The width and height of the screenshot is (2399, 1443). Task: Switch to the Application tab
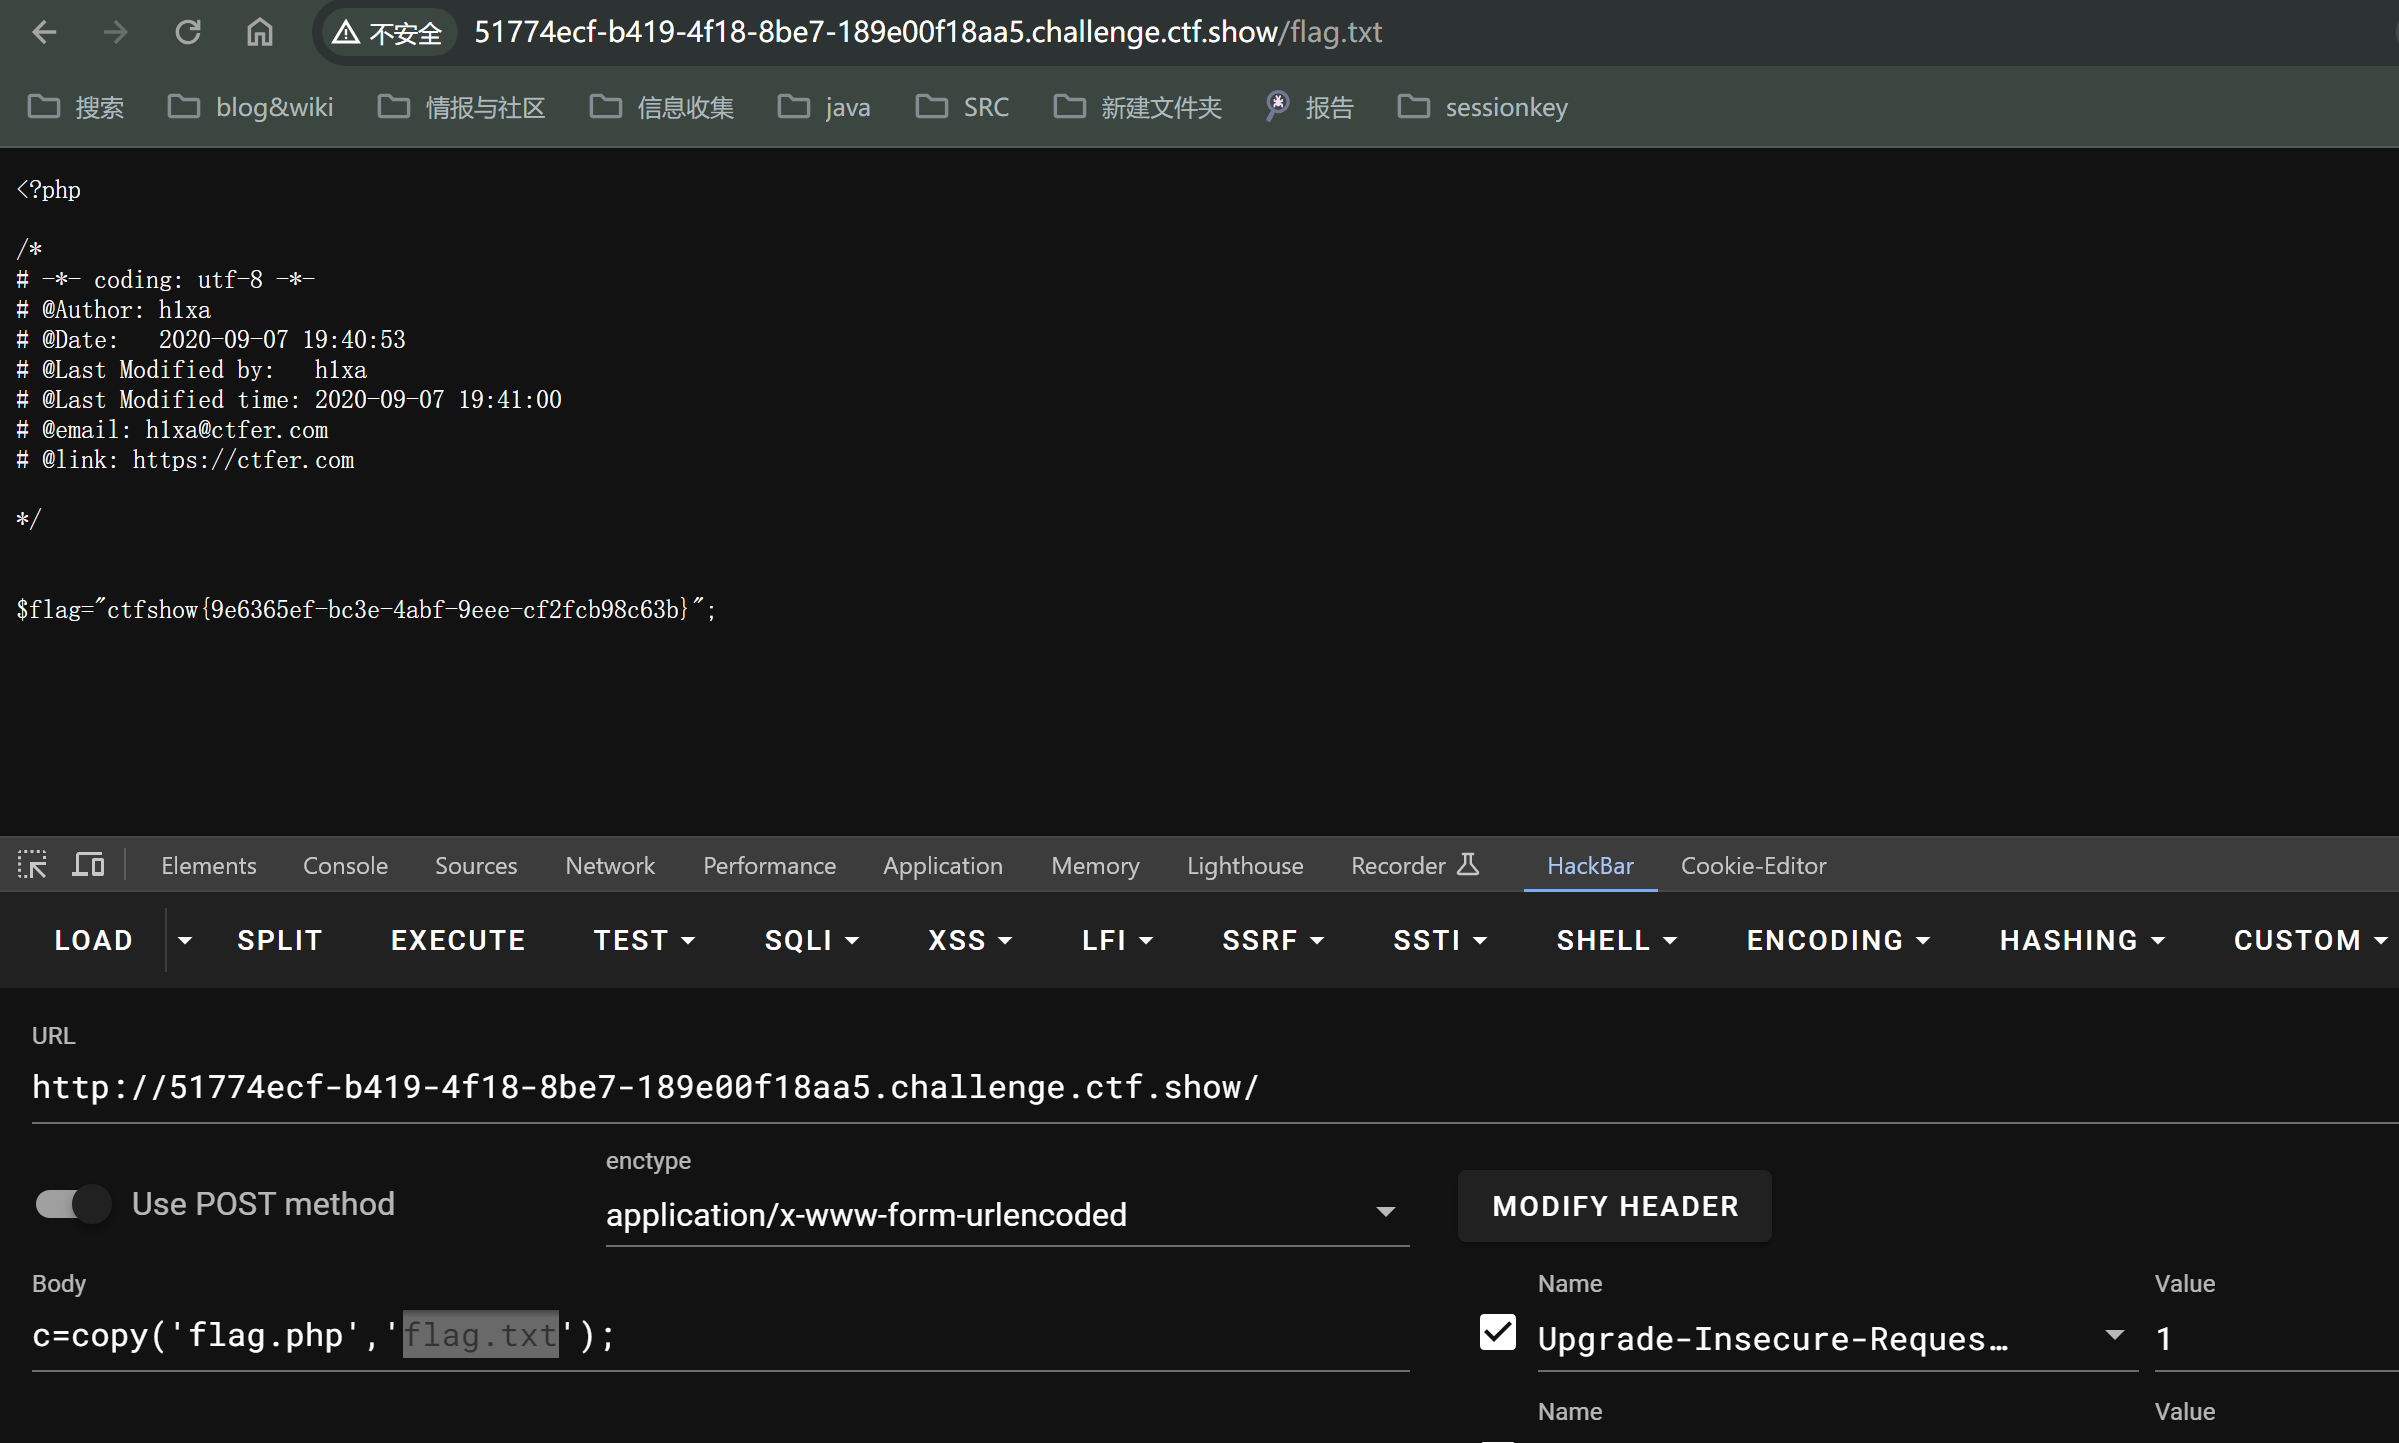943,866
